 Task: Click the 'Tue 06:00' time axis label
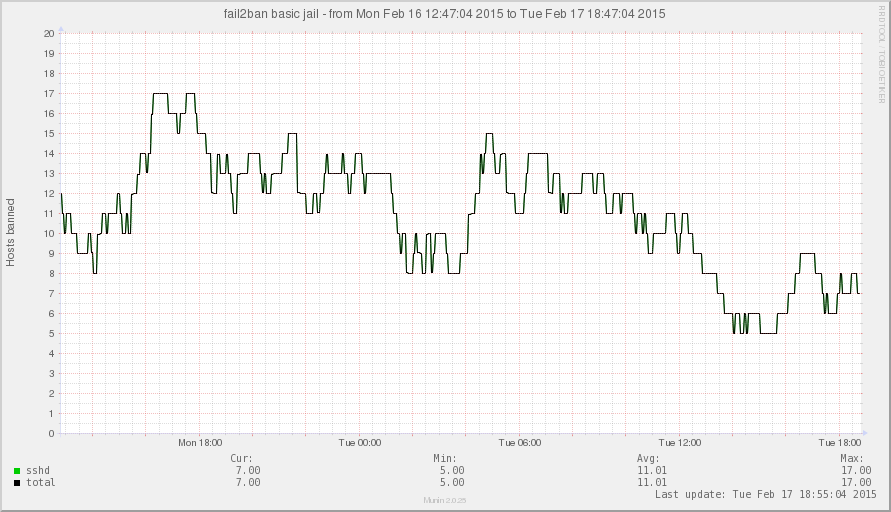coord(520,442)
